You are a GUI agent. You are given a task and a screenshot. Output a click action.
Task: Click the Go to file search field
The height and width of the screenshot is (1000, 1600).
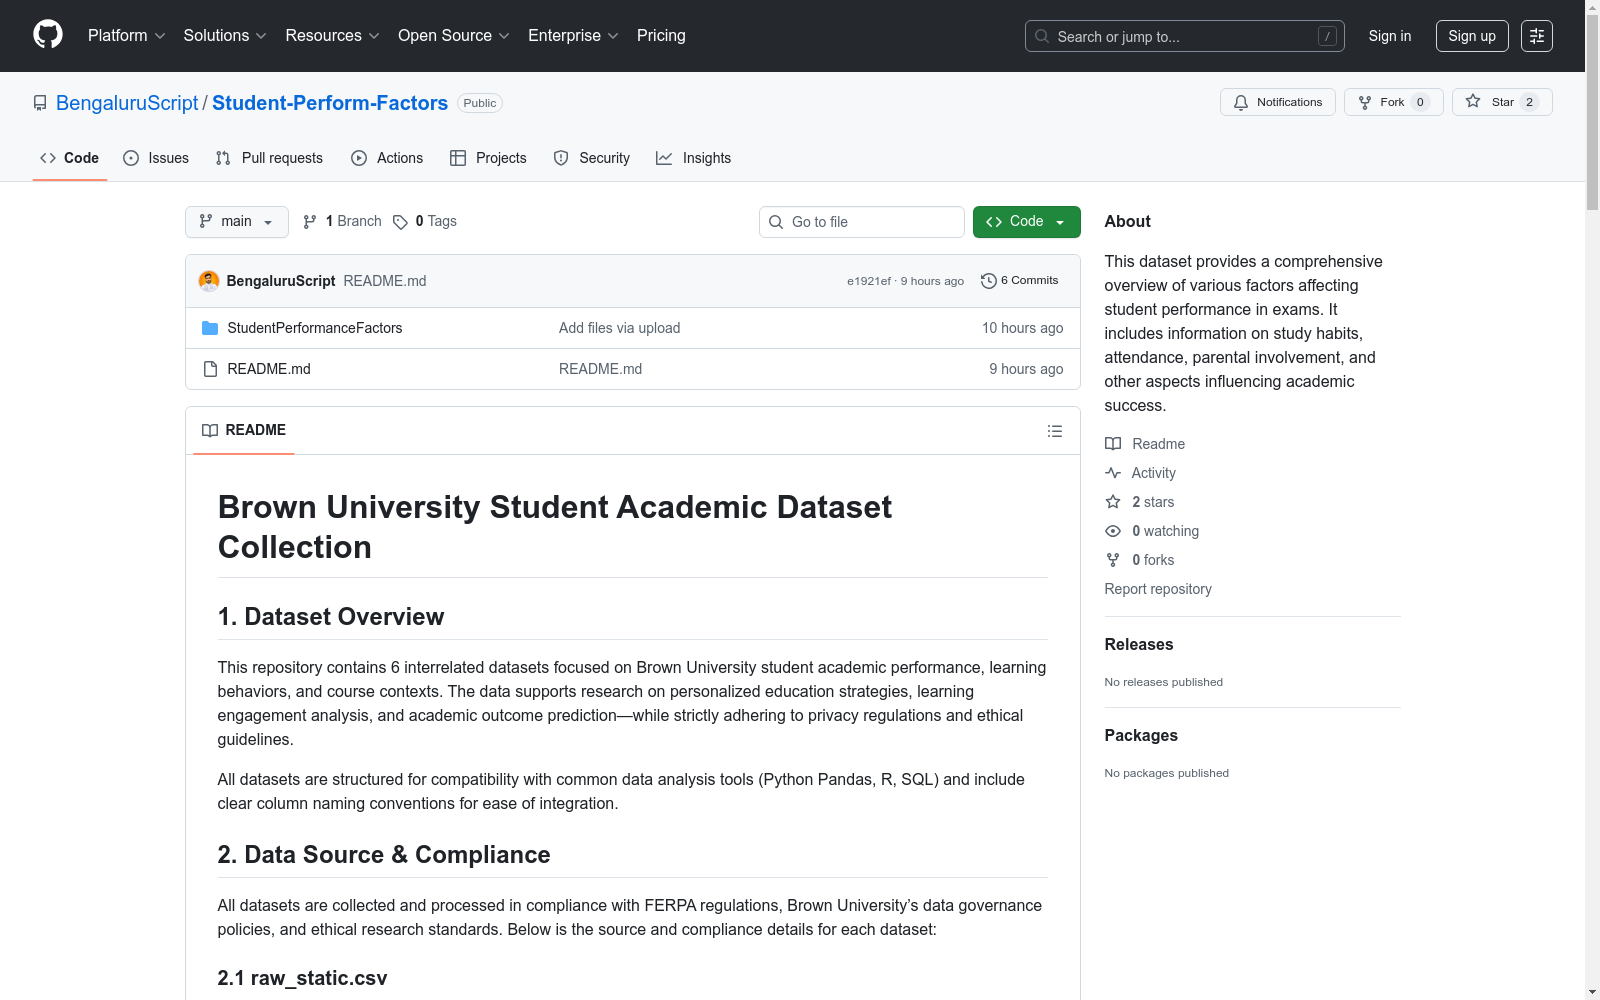click(862, 222)
